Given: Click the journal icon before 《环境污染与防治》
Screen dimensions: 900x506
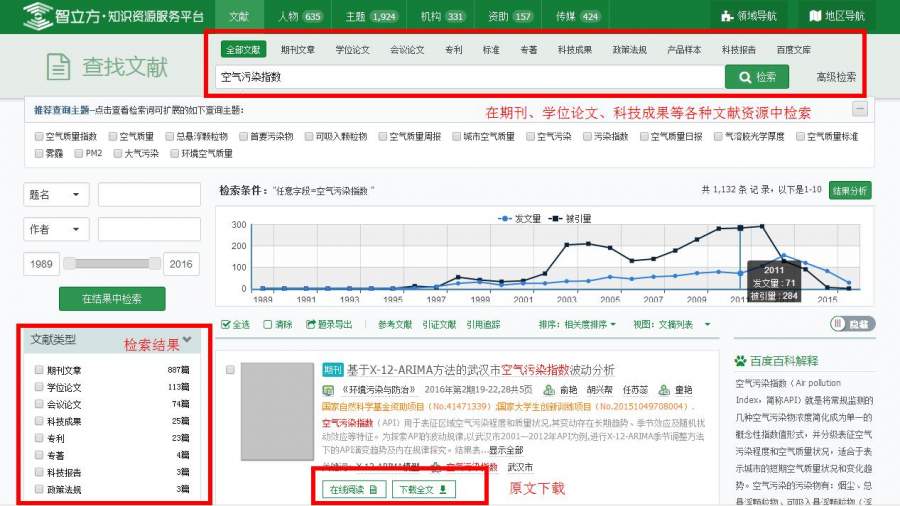Looking at the screenshot, I should coord(328,390).
